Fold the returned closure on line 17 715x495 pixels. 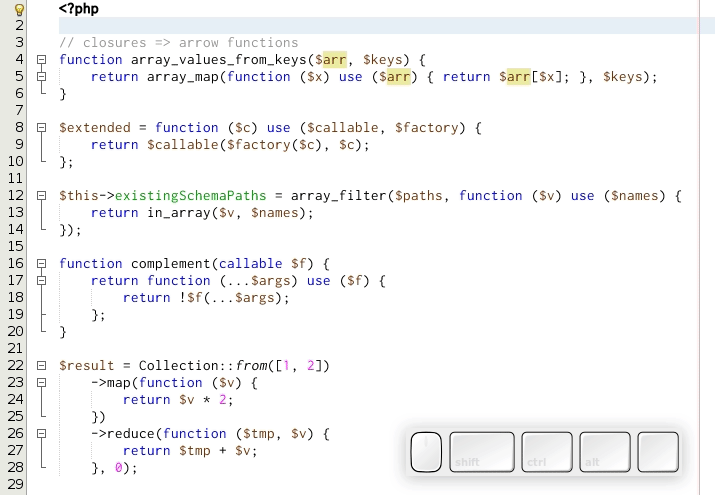point(41,281)
